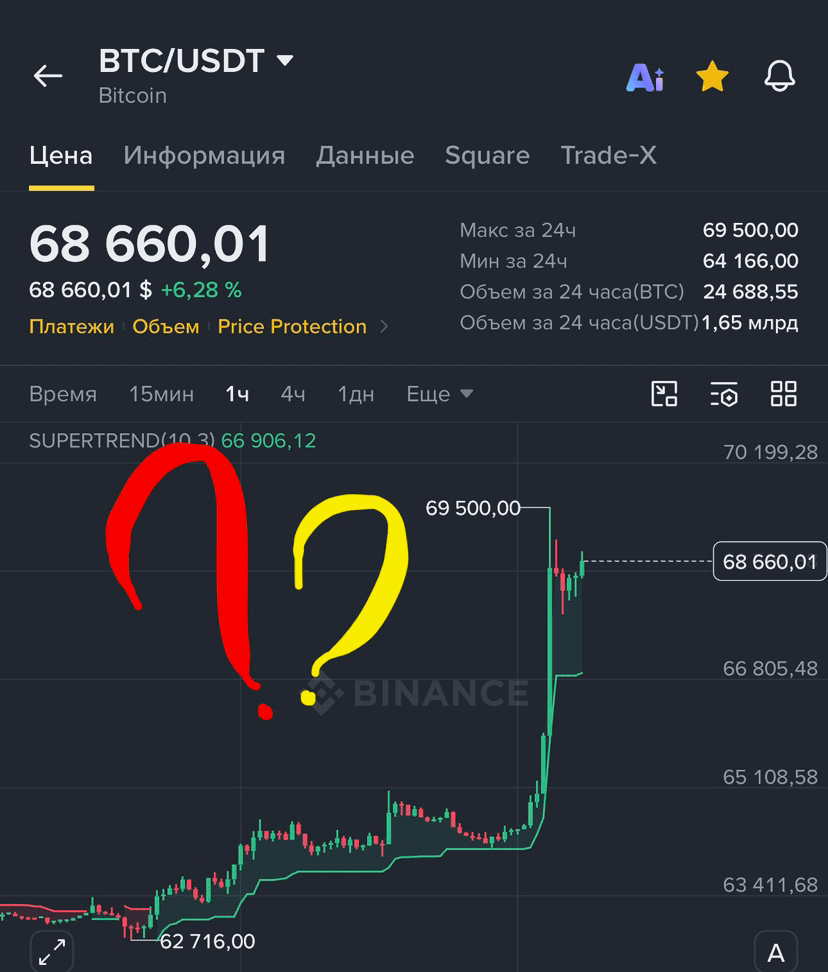Image resolution: width=828 pixels, height=972 pixels.
Task: Tap the 62 716,00 low marker on chart
Action: (208, 942)
